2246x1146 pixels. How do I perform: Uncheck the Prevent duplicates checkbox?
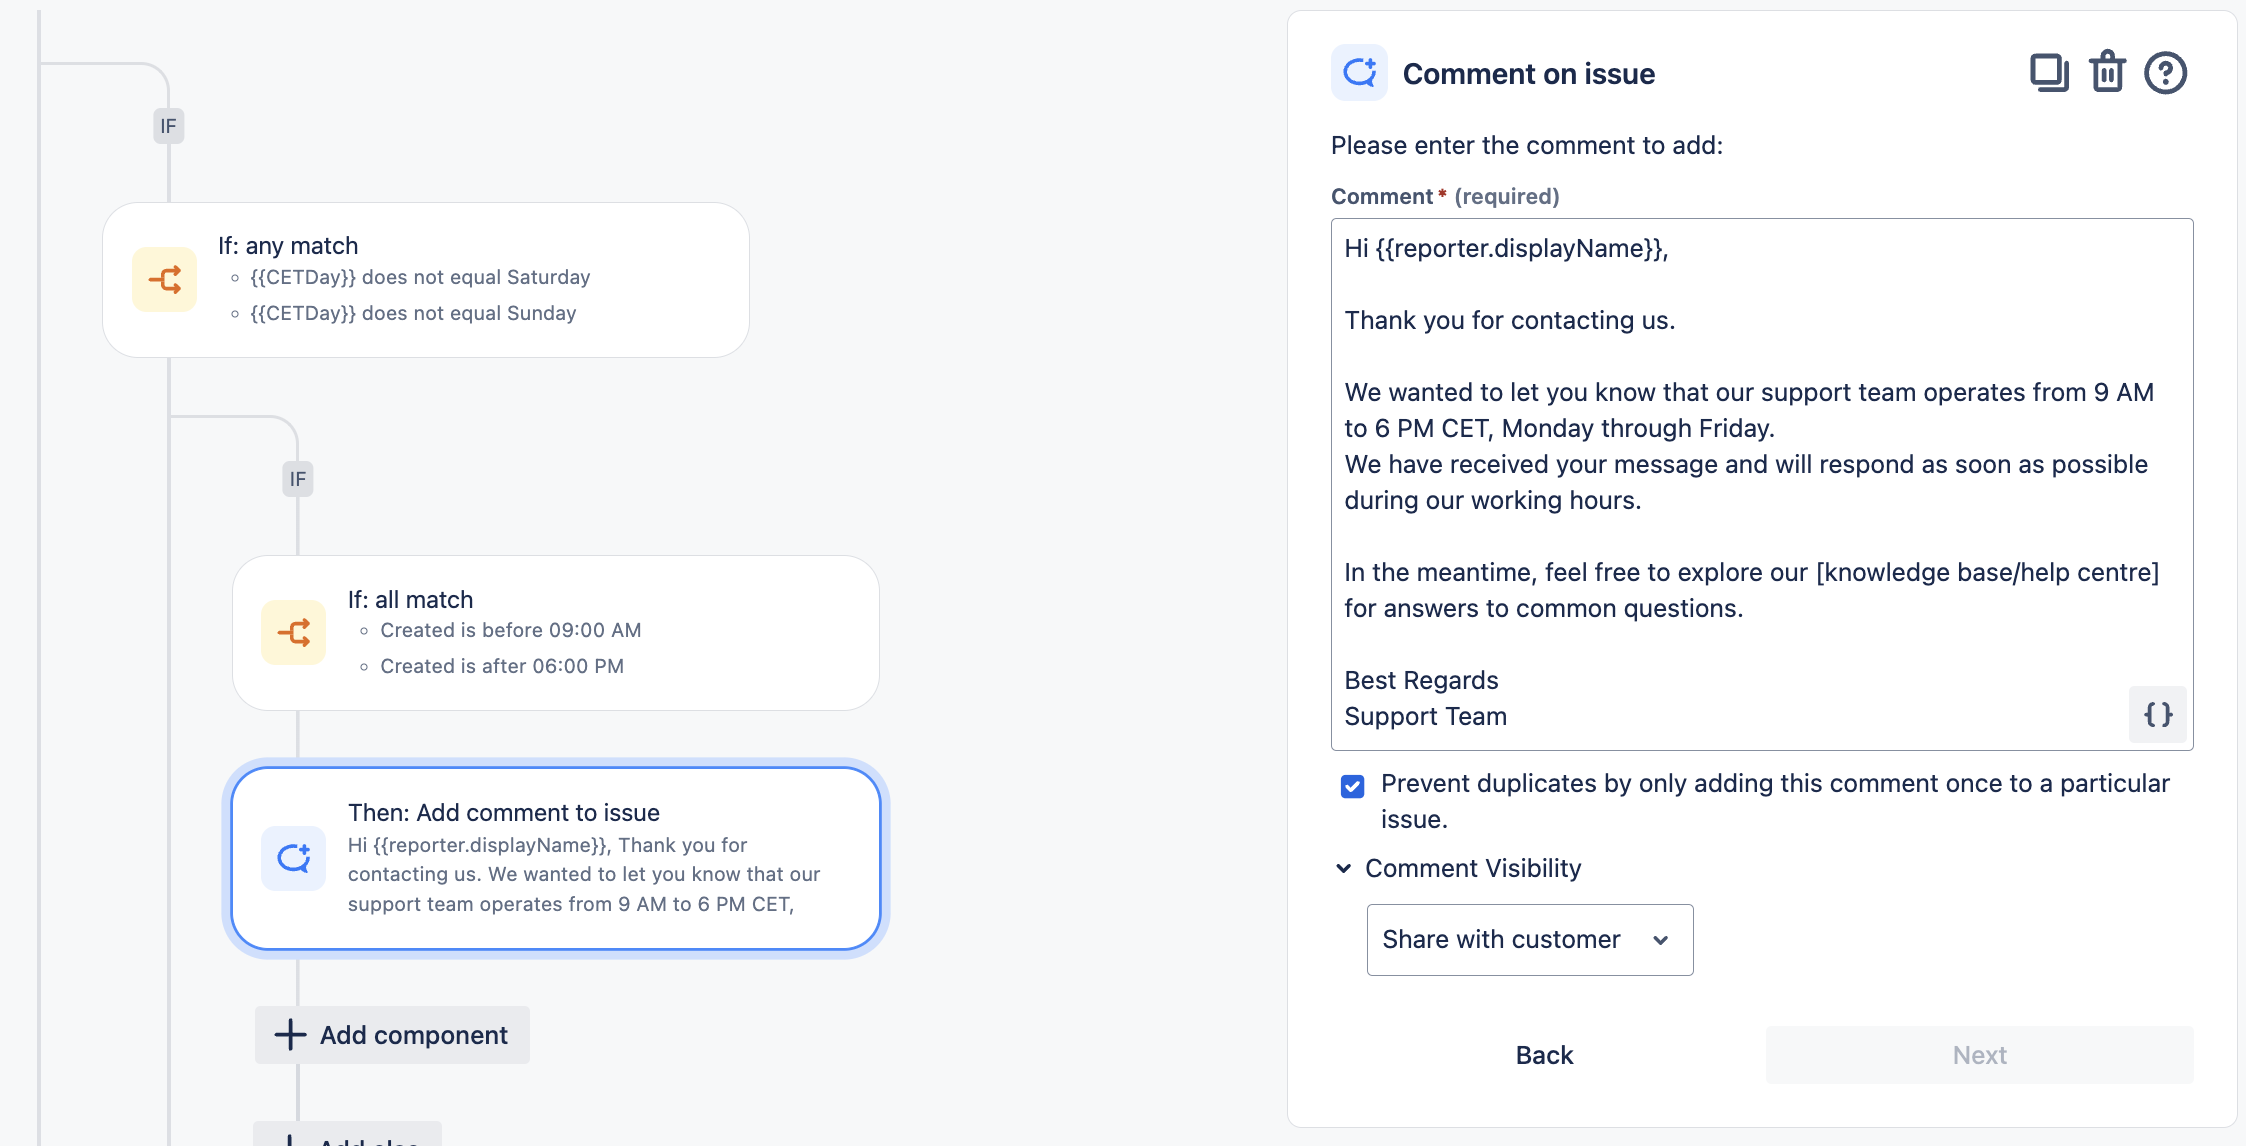pyautogui.click(x=1352, y=786)
